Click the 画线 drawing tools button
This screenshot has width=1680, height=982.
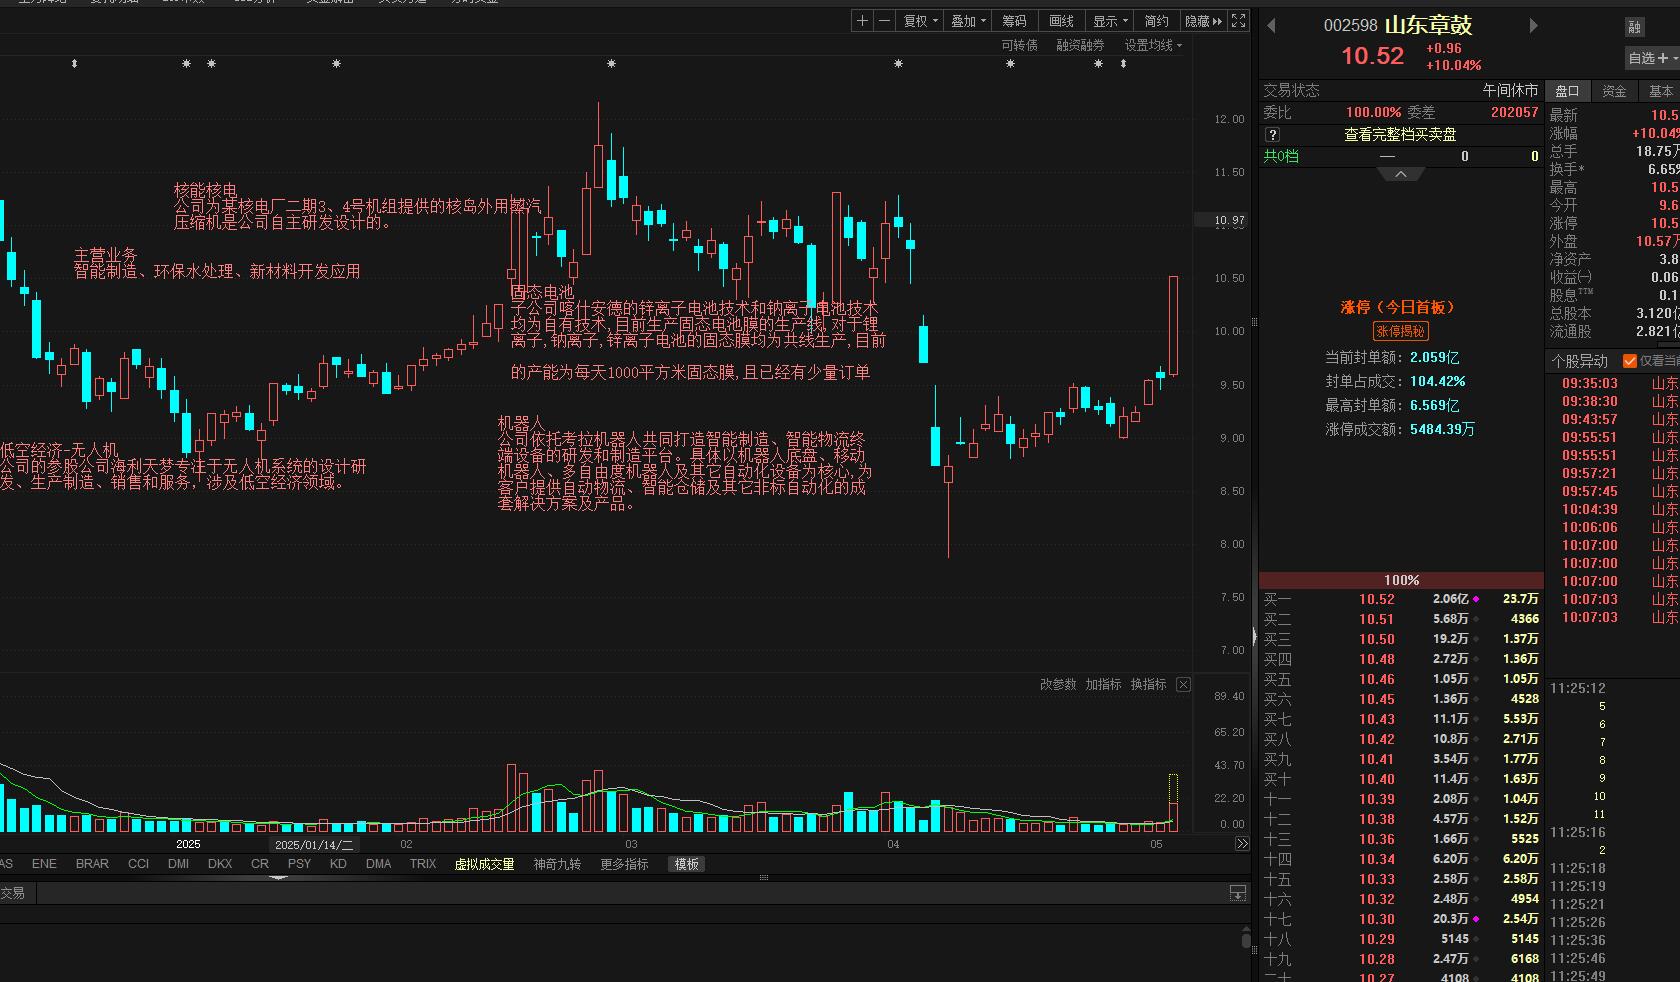[x=1061, y=21]
